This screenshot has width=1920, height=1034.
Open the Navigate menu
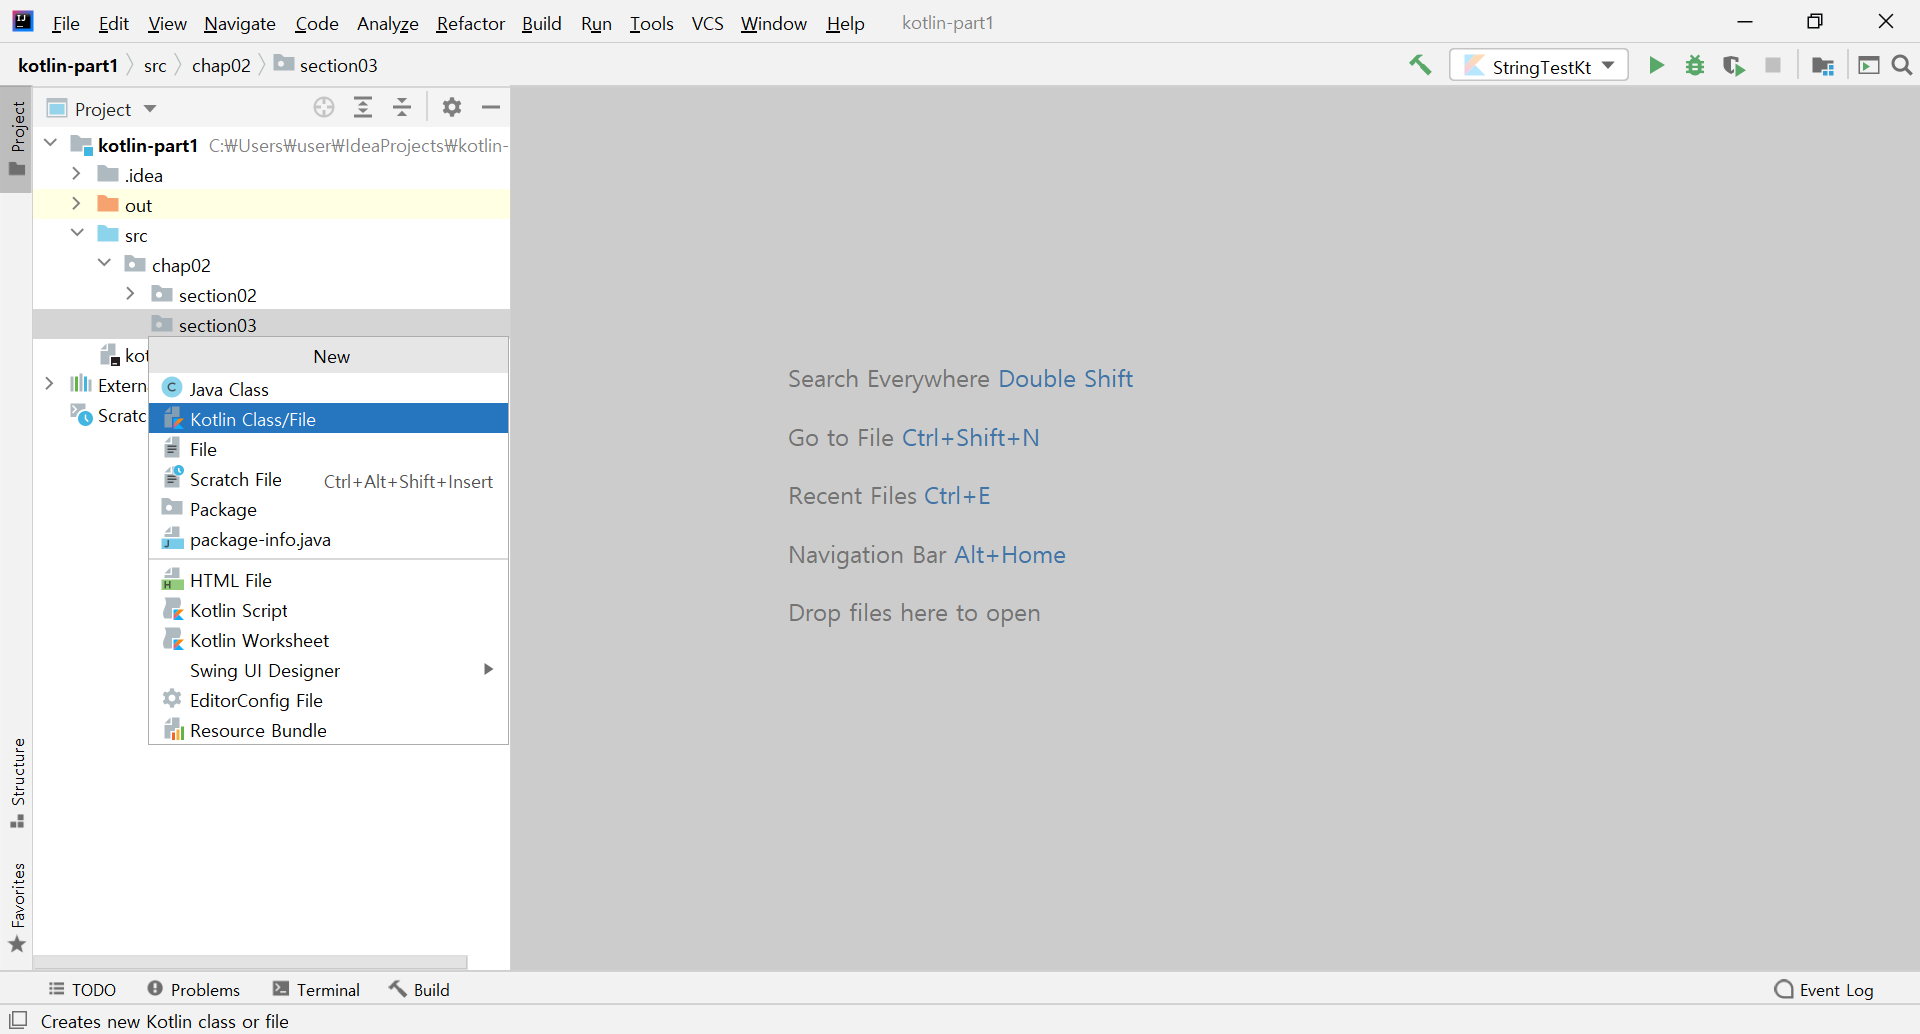[240, 23]
